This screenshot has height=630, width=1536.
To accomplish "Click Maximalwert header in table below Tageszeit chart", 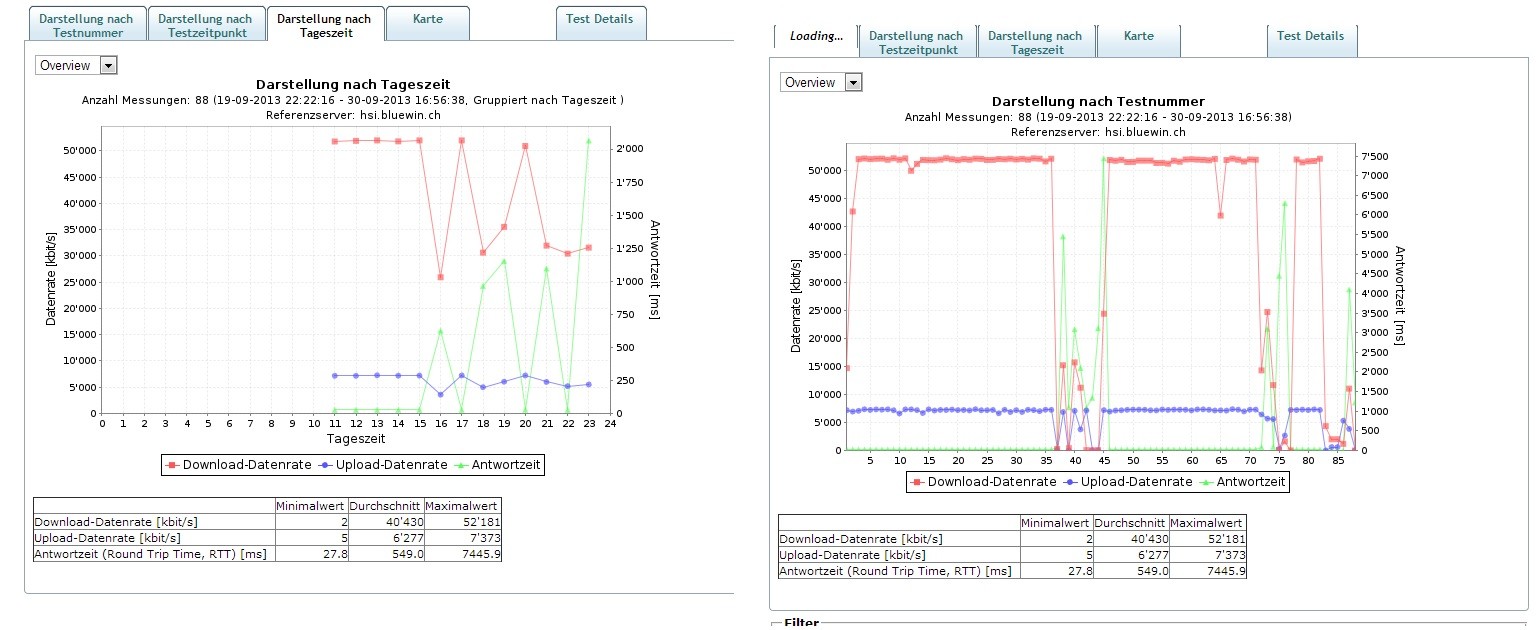I will click(462, 506).
